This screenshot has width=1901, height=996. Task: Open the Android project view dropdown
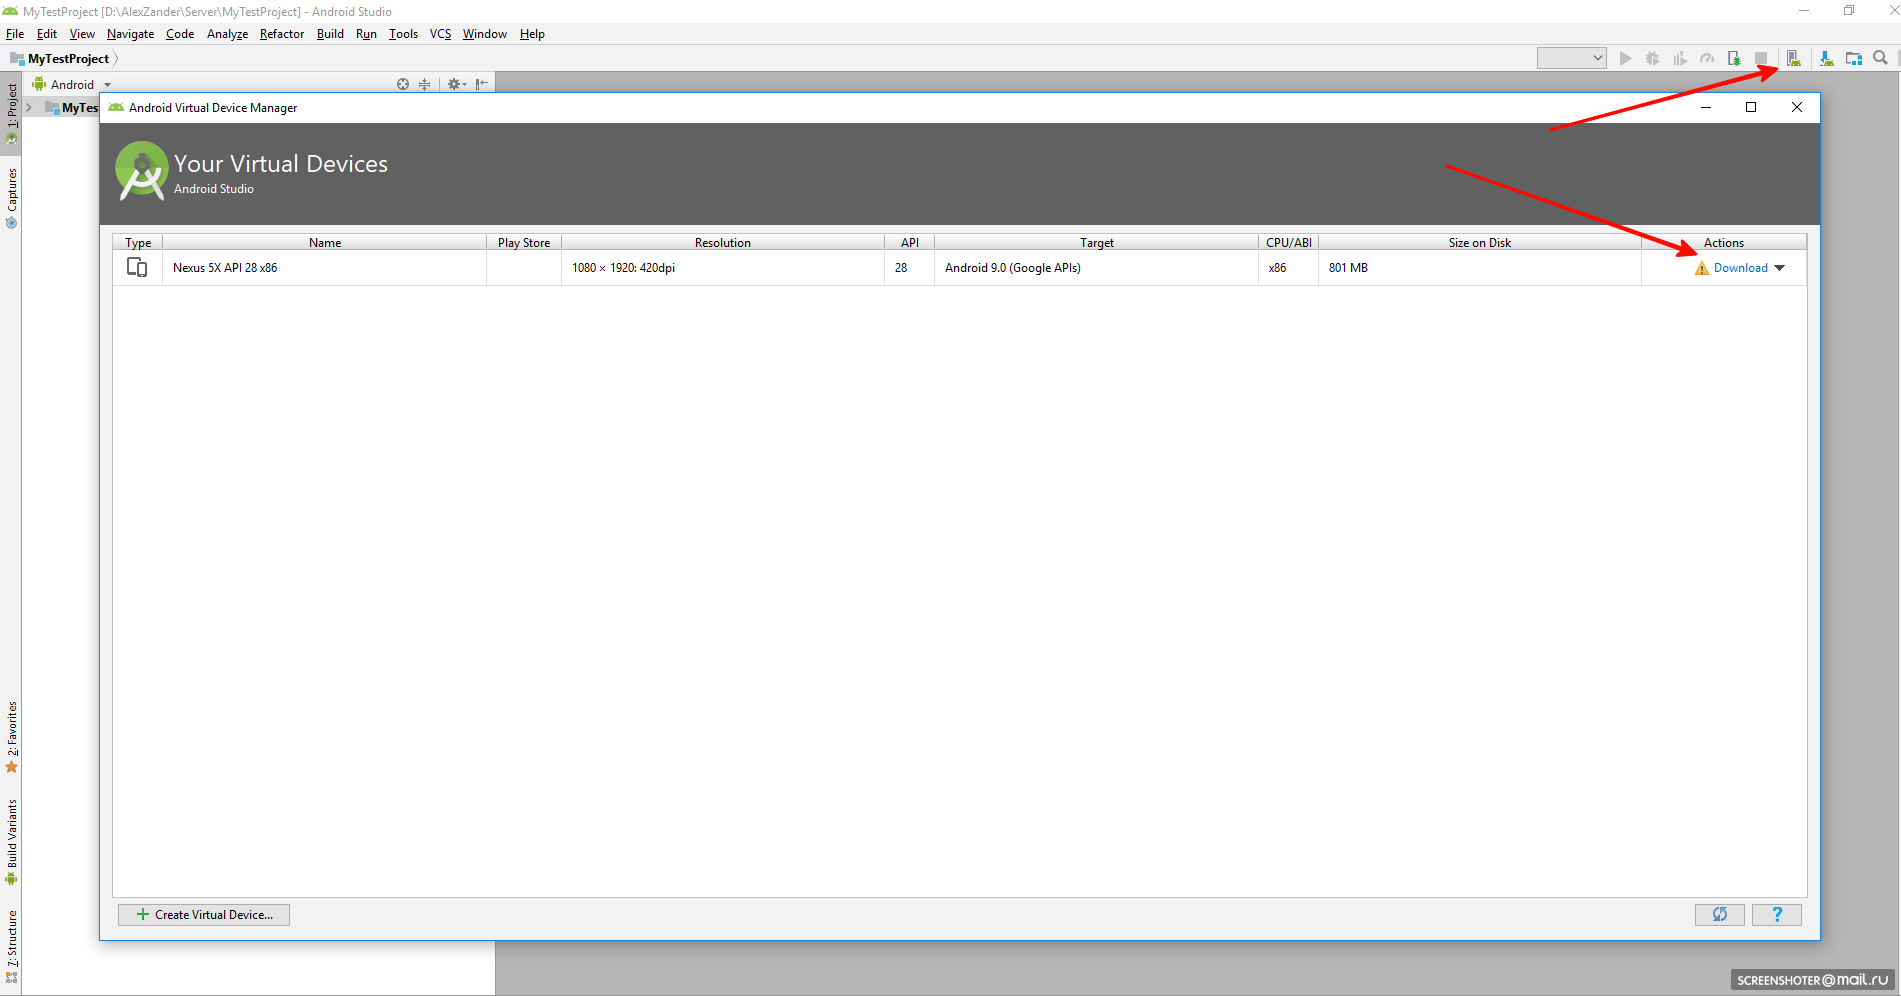pos(72,85)
